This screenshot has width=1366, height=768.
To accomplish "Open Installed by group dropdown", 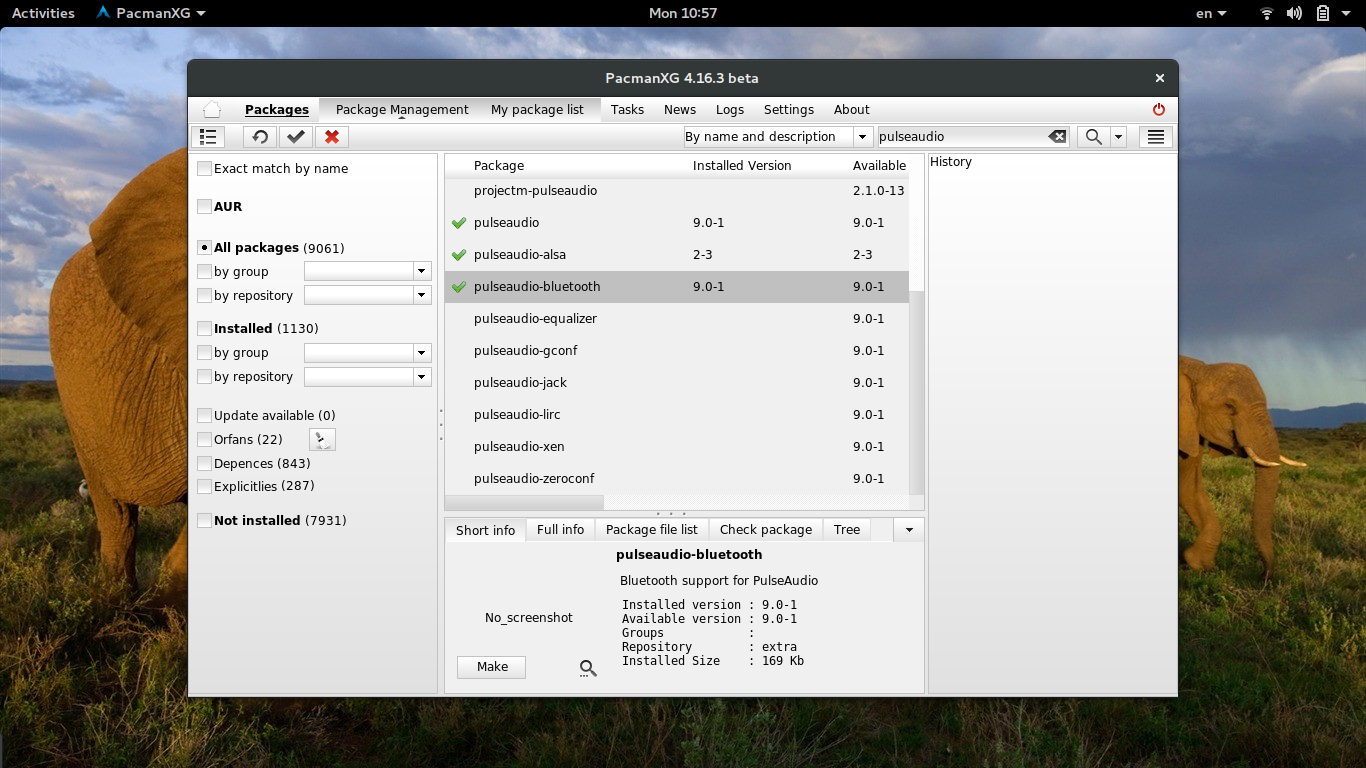I will coord(422,352).
